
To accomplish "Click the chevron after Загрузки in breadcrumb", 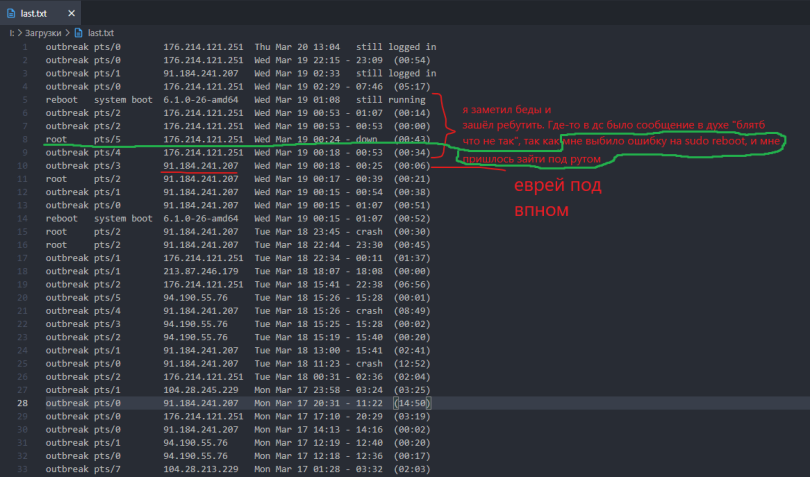I will pos(67,33).
